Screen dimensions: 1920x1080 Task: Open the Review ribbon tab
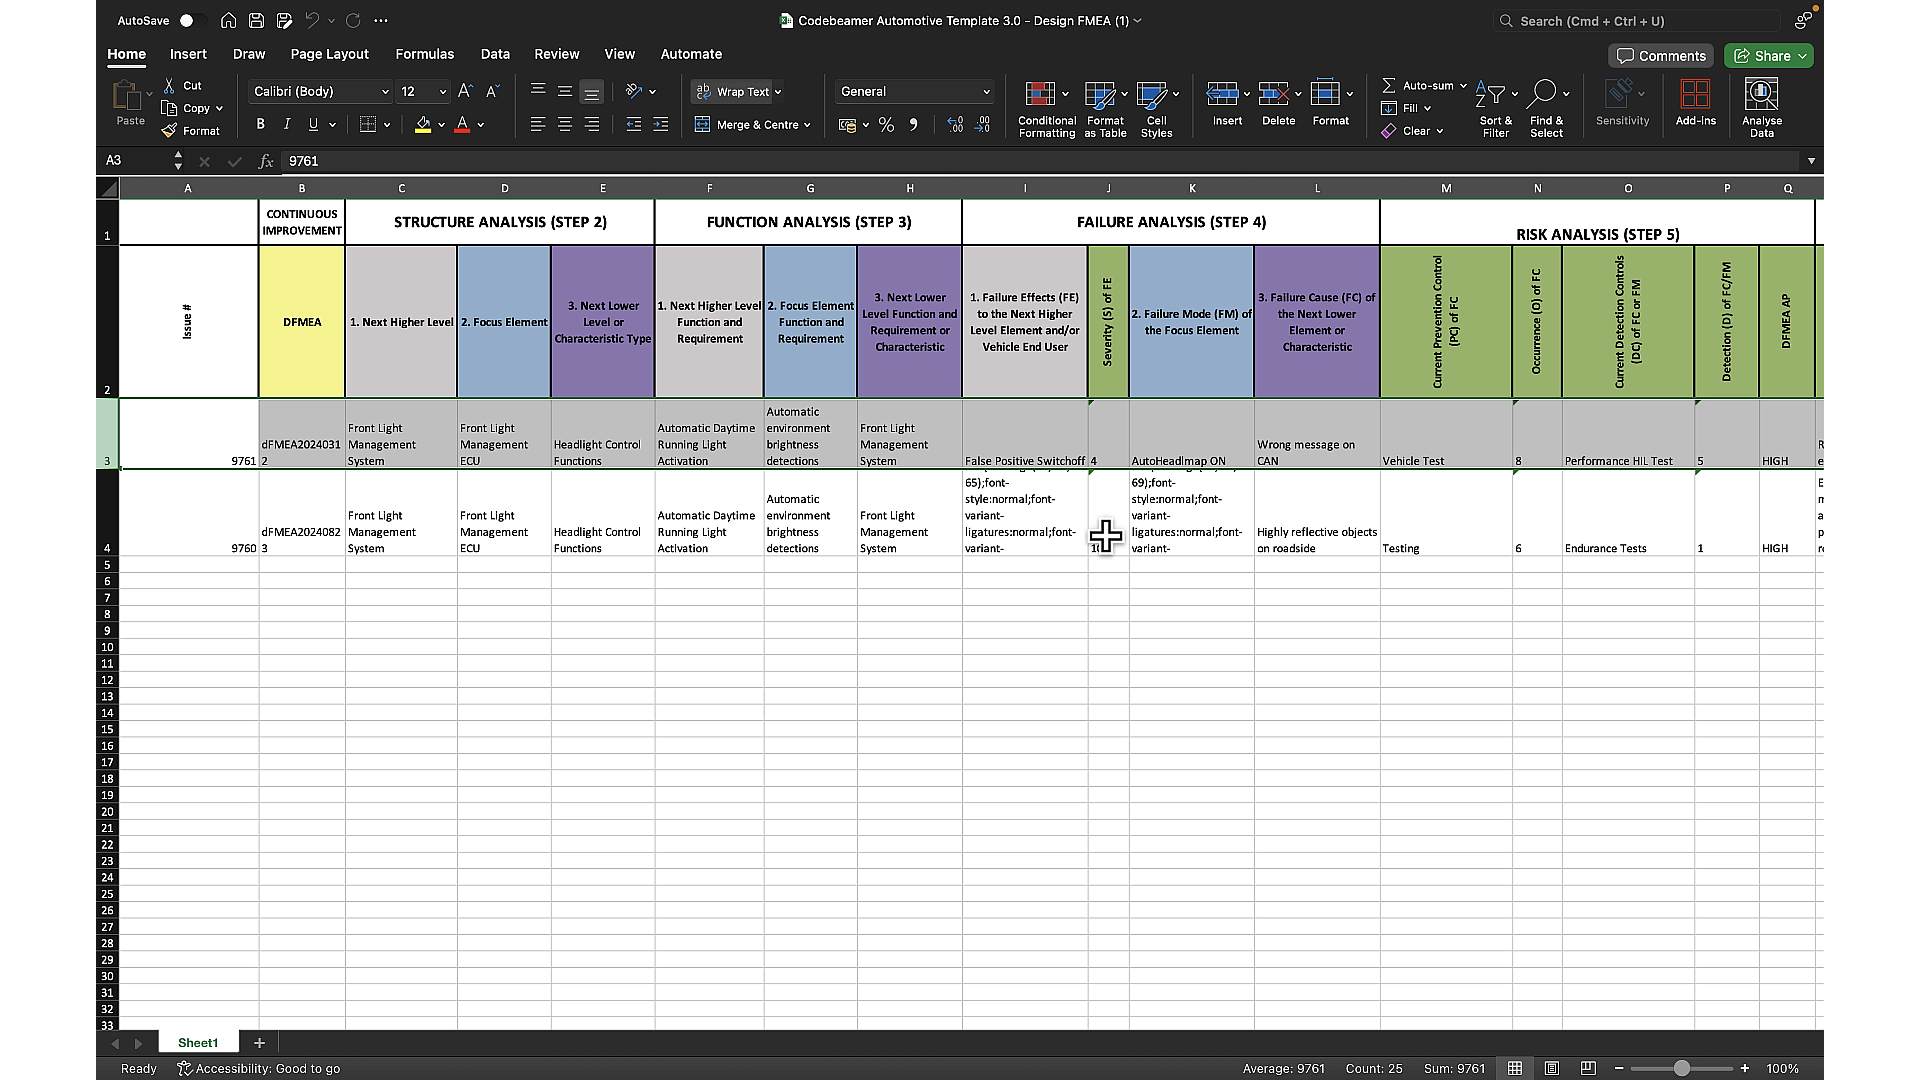pyautogui.click(x=556, y=54)
